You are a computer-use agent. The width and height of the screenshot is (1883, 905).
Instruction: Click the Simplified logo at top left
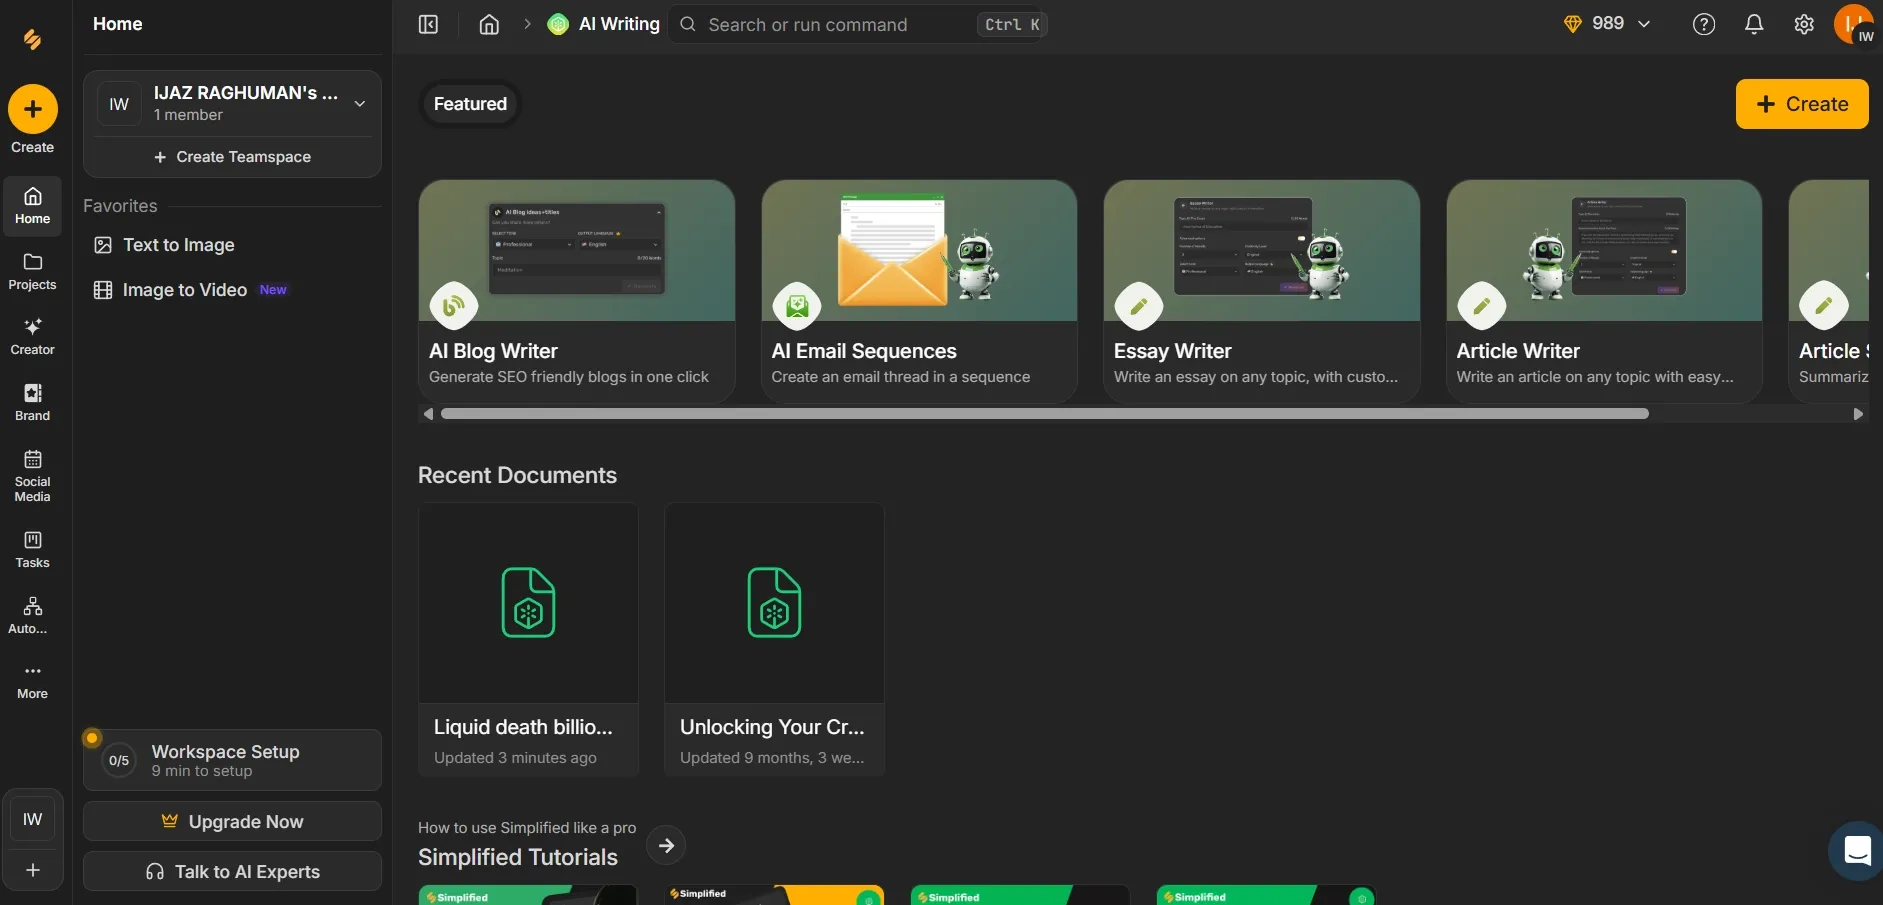[33, 39]
